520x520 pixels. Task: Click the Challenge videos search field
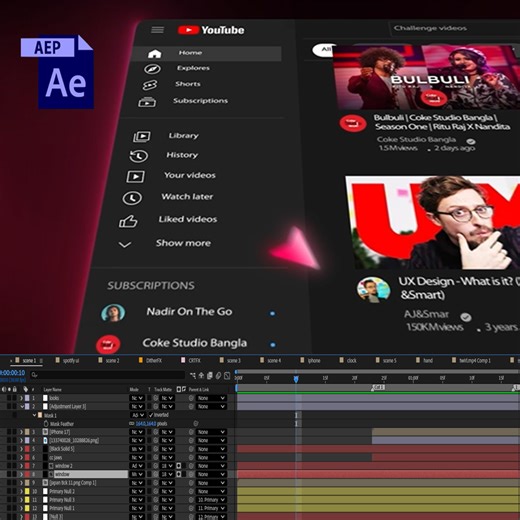point(454,29)
